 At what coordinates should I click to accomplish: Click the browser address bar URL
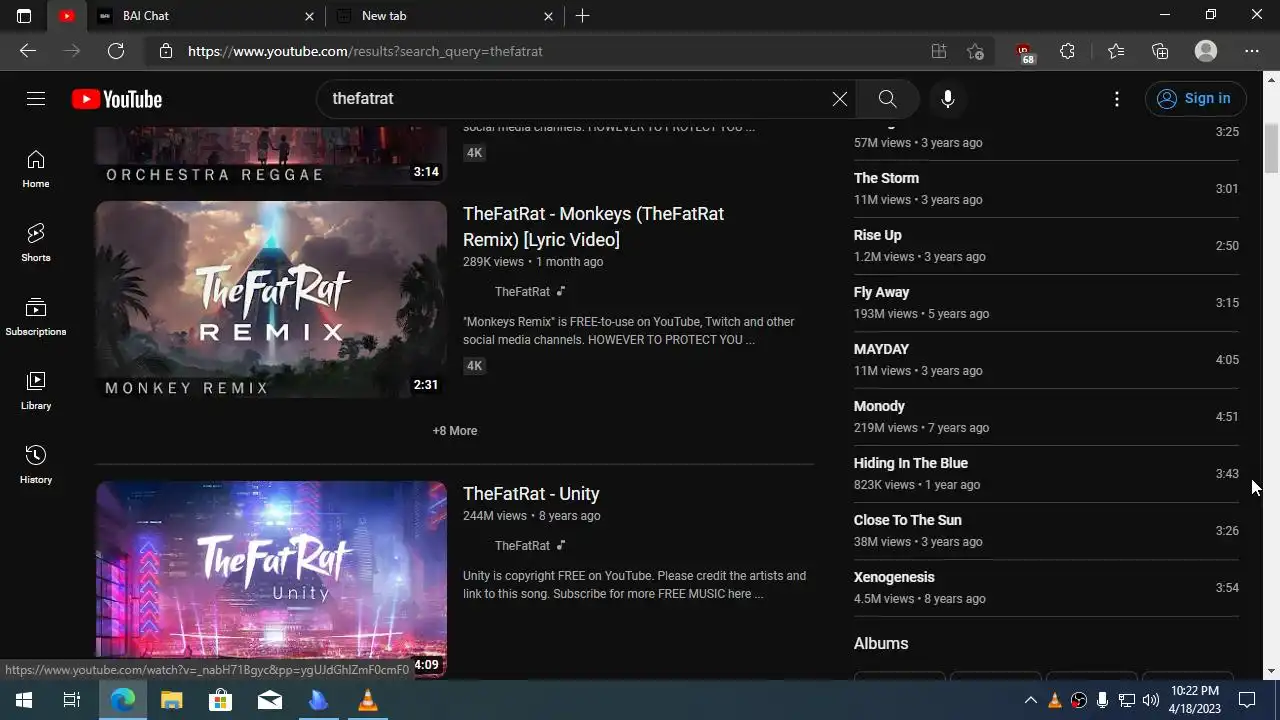click(x=365, y=51)
